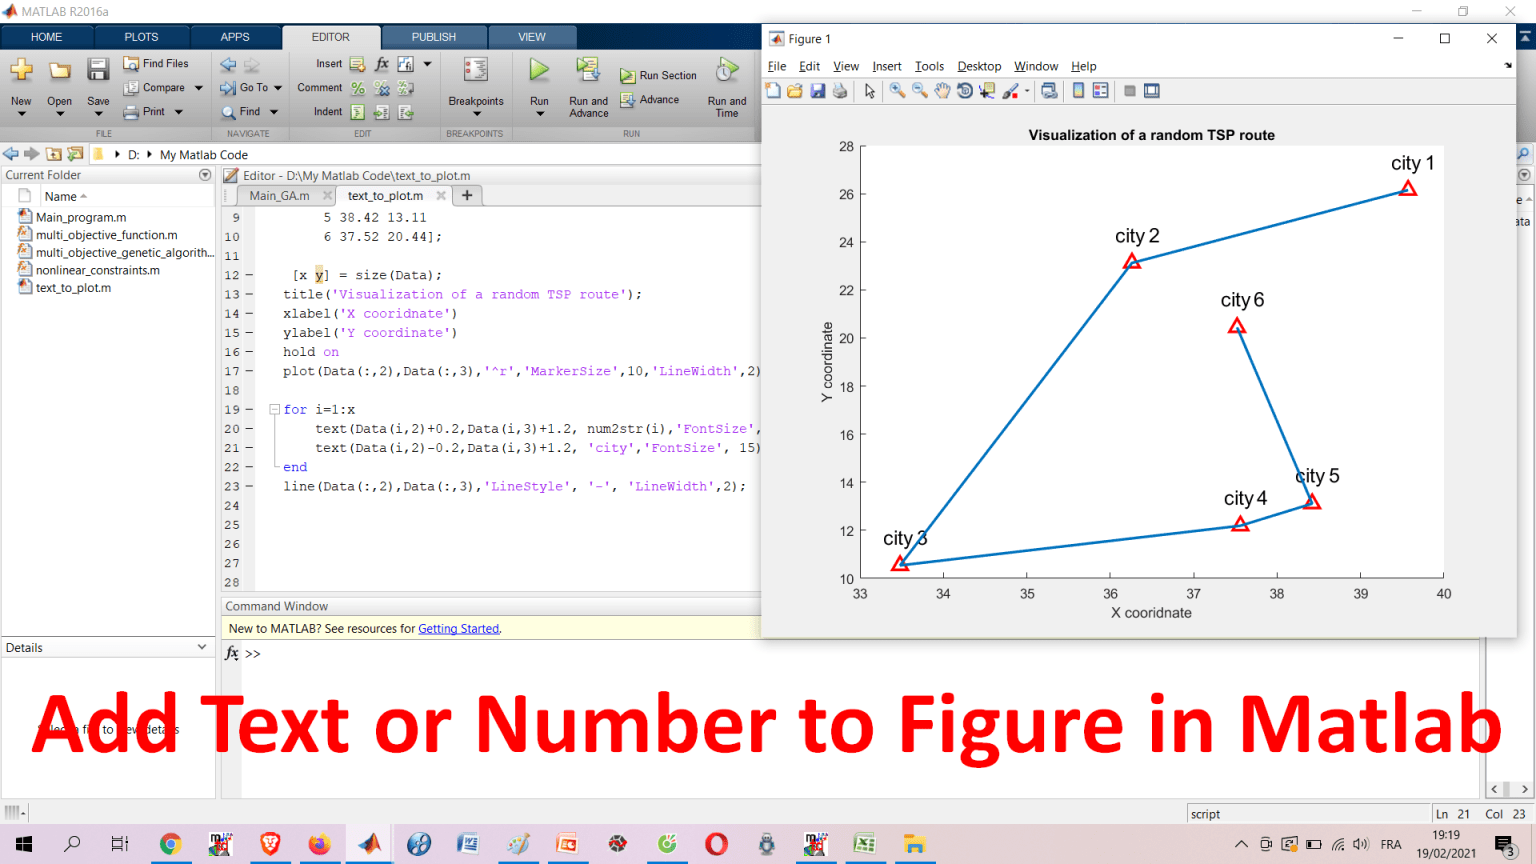
Task: Click the navigate back arrow in the Navigate group
Action: pos(228,64)
